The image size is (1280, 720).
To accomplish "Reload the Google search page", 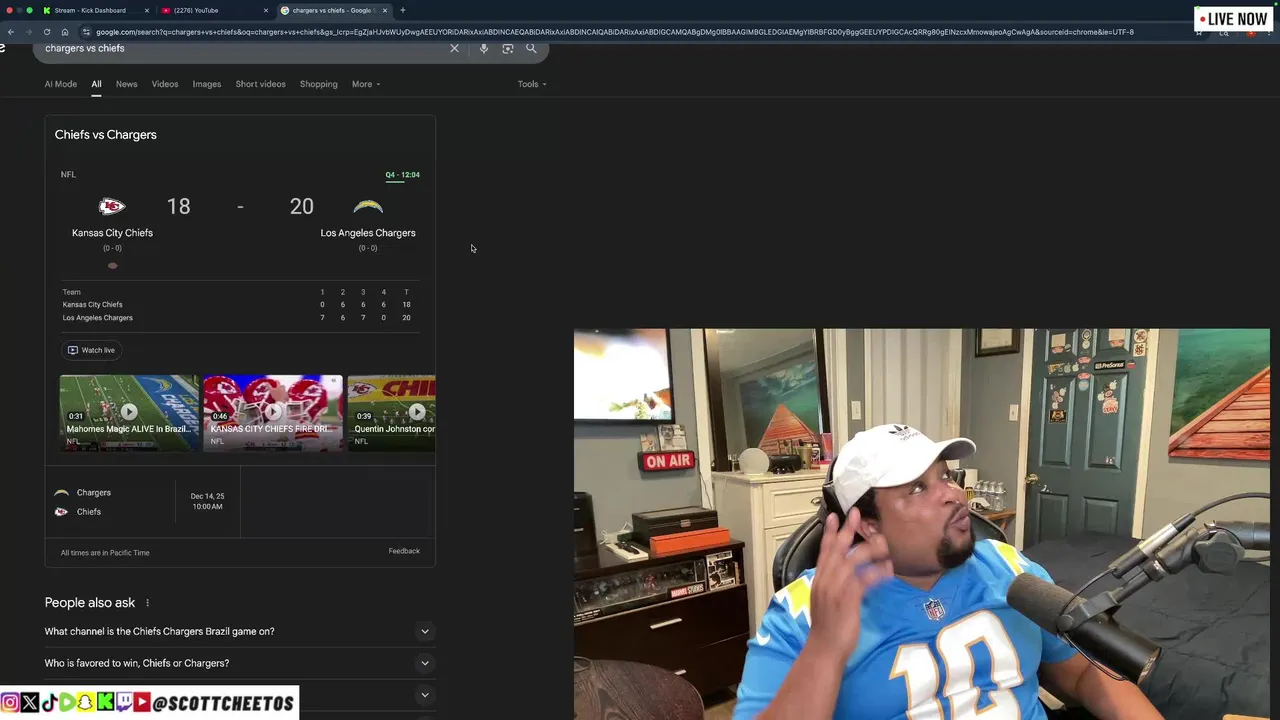I will point(46,32).
